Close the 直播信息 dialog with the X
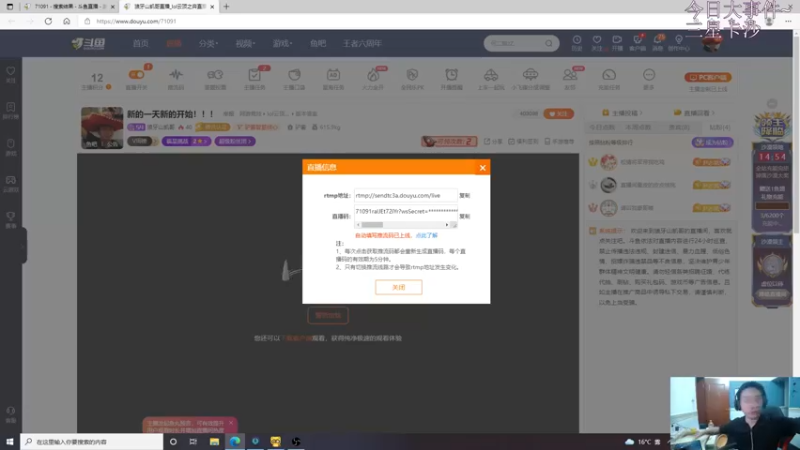 483,167
